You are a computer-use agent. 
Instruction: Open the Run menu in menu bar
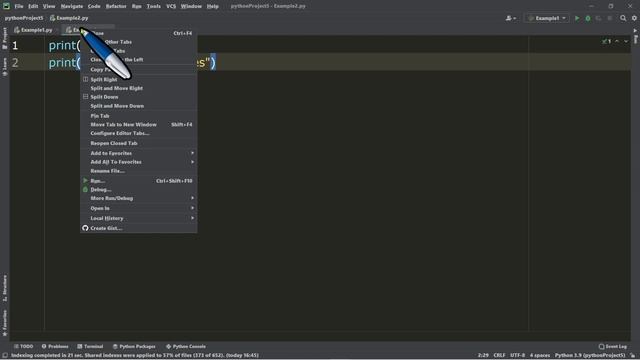[136, 6]
